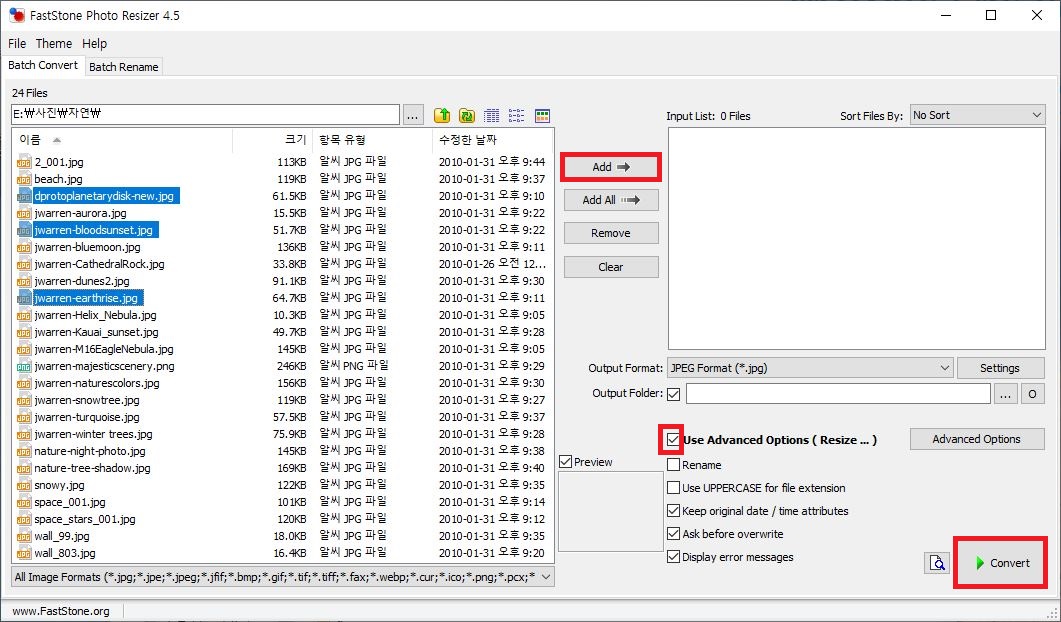Viewport: 1061px width, 622px height.
Task: Select jwarren-turquoise.jpg in file list
Action: click(x=87, y=417)
